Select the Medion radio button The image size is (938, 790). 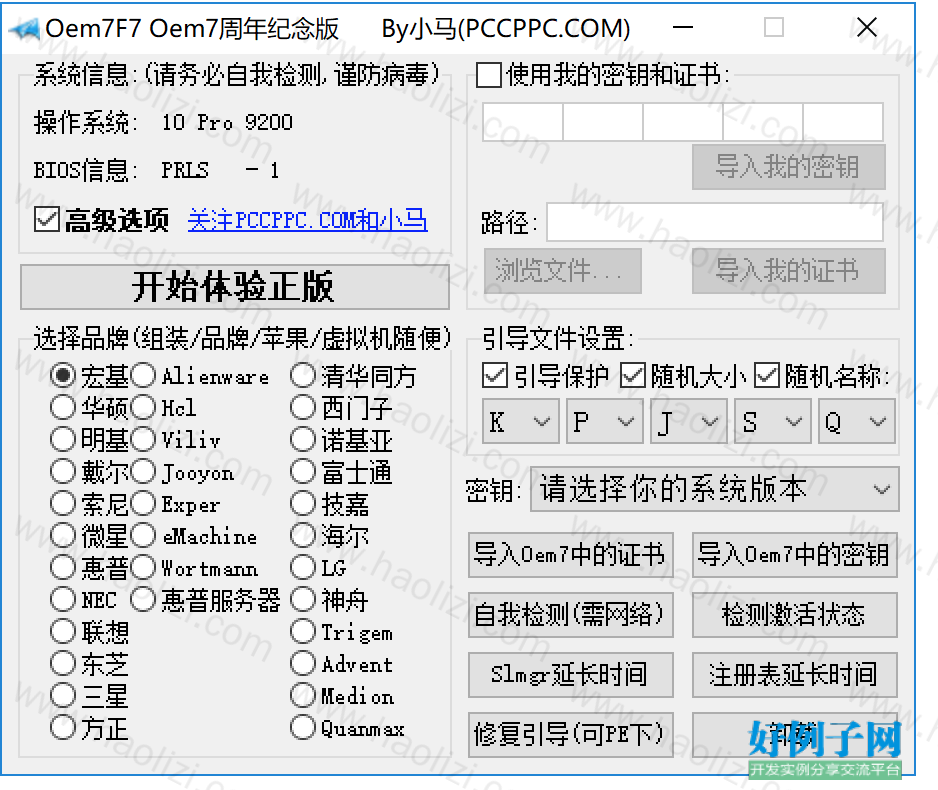(303, 696)
